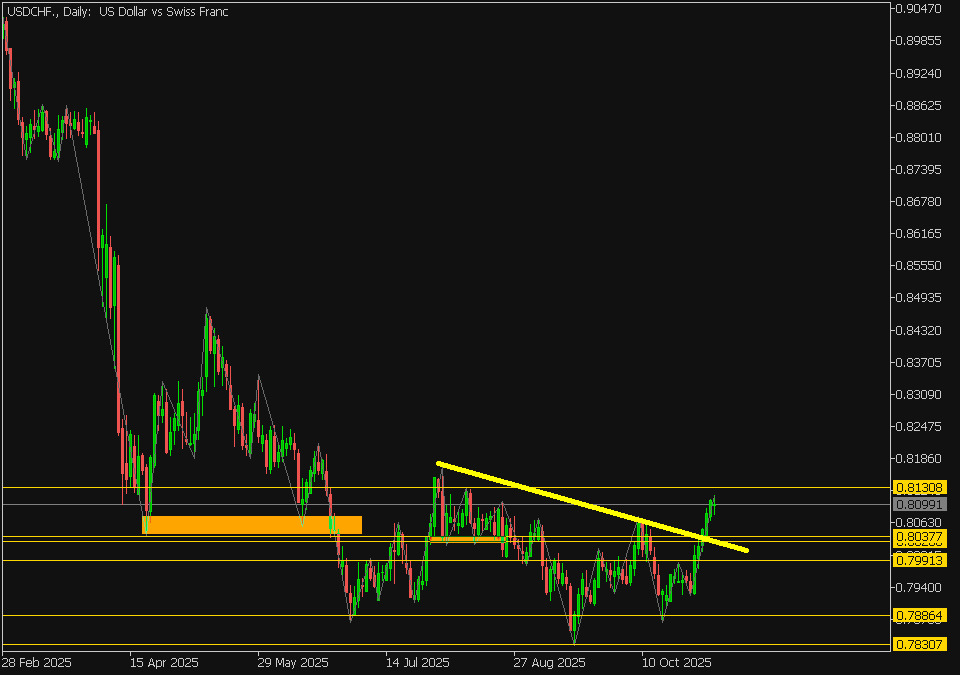Click the 0.79913 price level label
Viewport: 960px width, 675px height.
click(918, 560)
